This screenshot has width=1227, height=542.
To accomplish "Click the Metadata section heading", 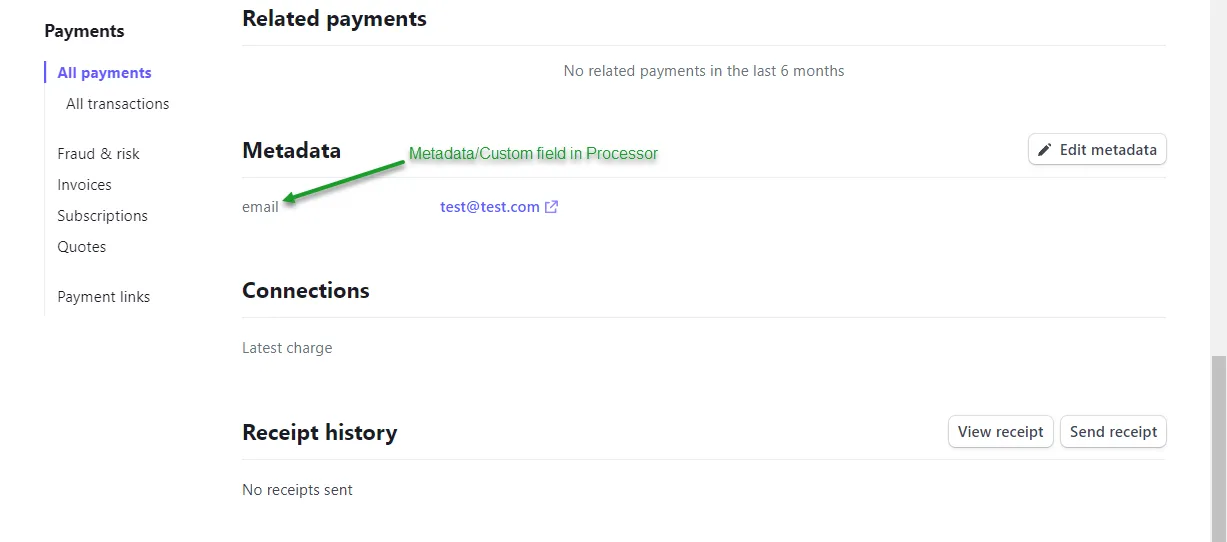I will click(291, 150).
